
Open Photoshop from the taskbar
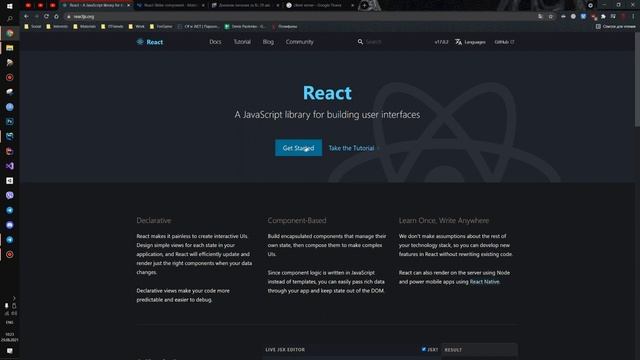(10, 122)
